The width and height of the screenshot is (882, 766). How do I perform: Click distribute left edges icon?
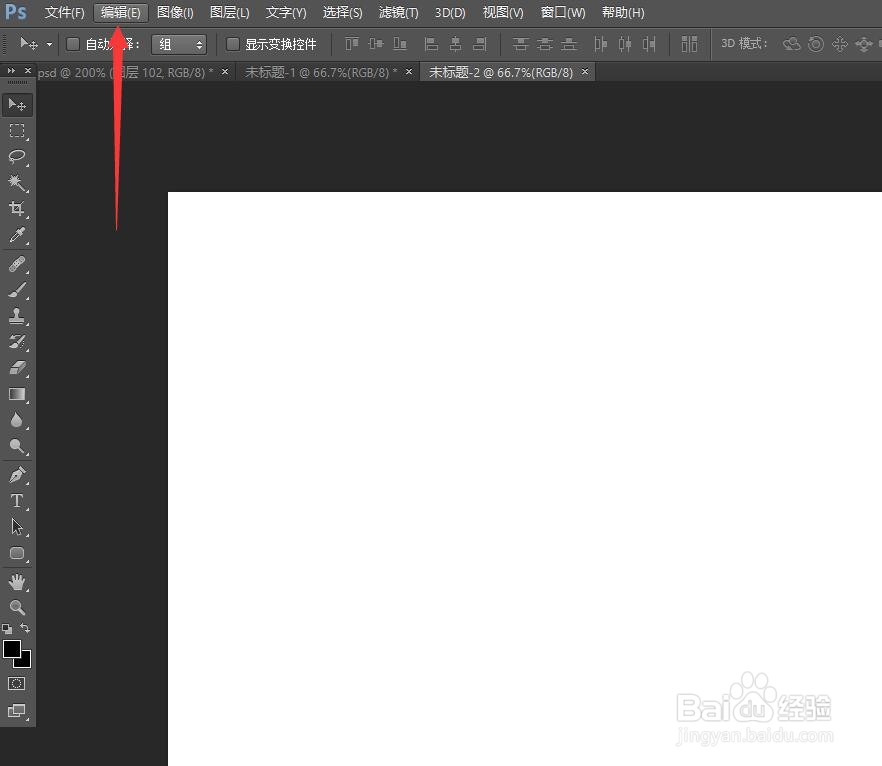[600, 44]
